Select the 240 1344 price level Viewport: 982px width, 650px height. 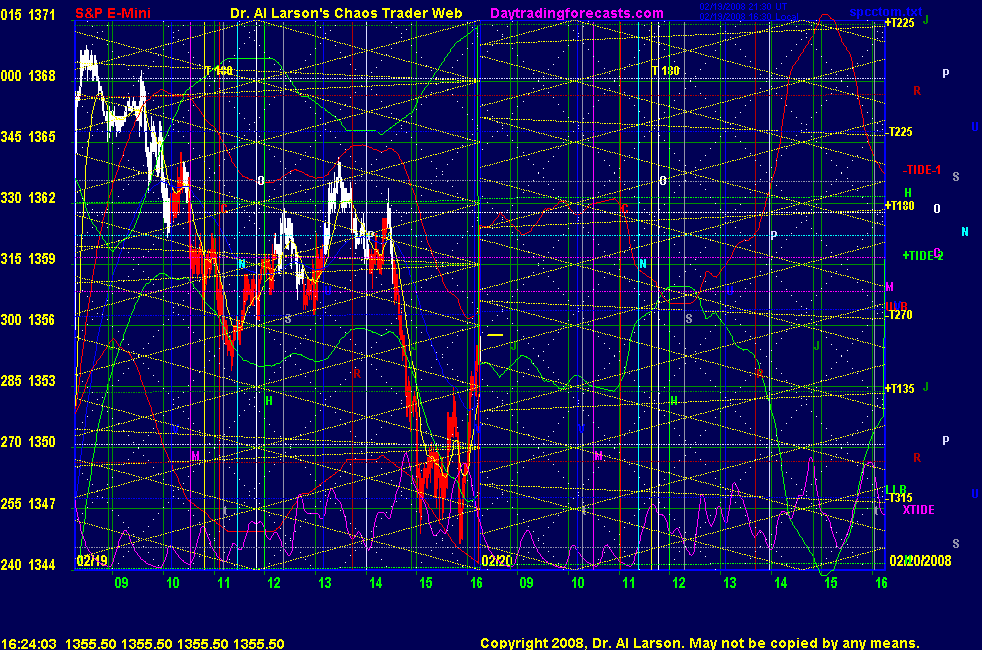point(28,565)
